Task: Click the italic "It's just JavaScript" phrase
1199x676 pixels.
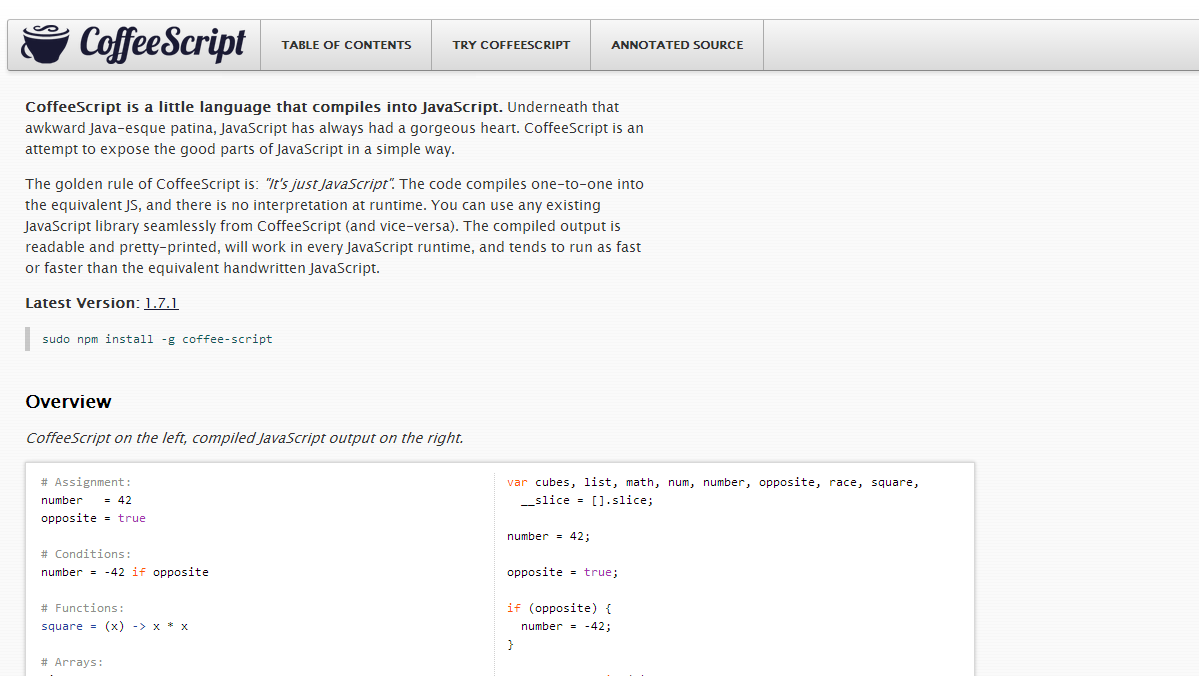Action: tap(330, 184)
